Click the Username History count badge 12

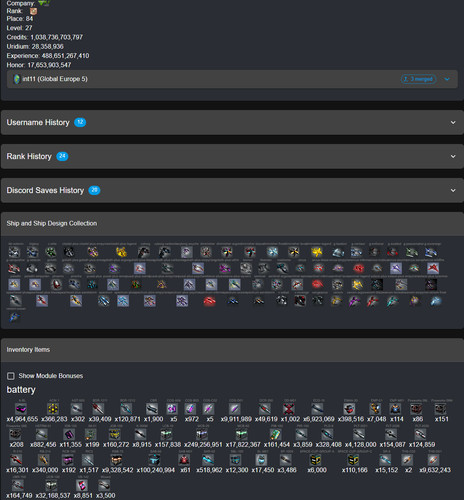coord(80,122)
